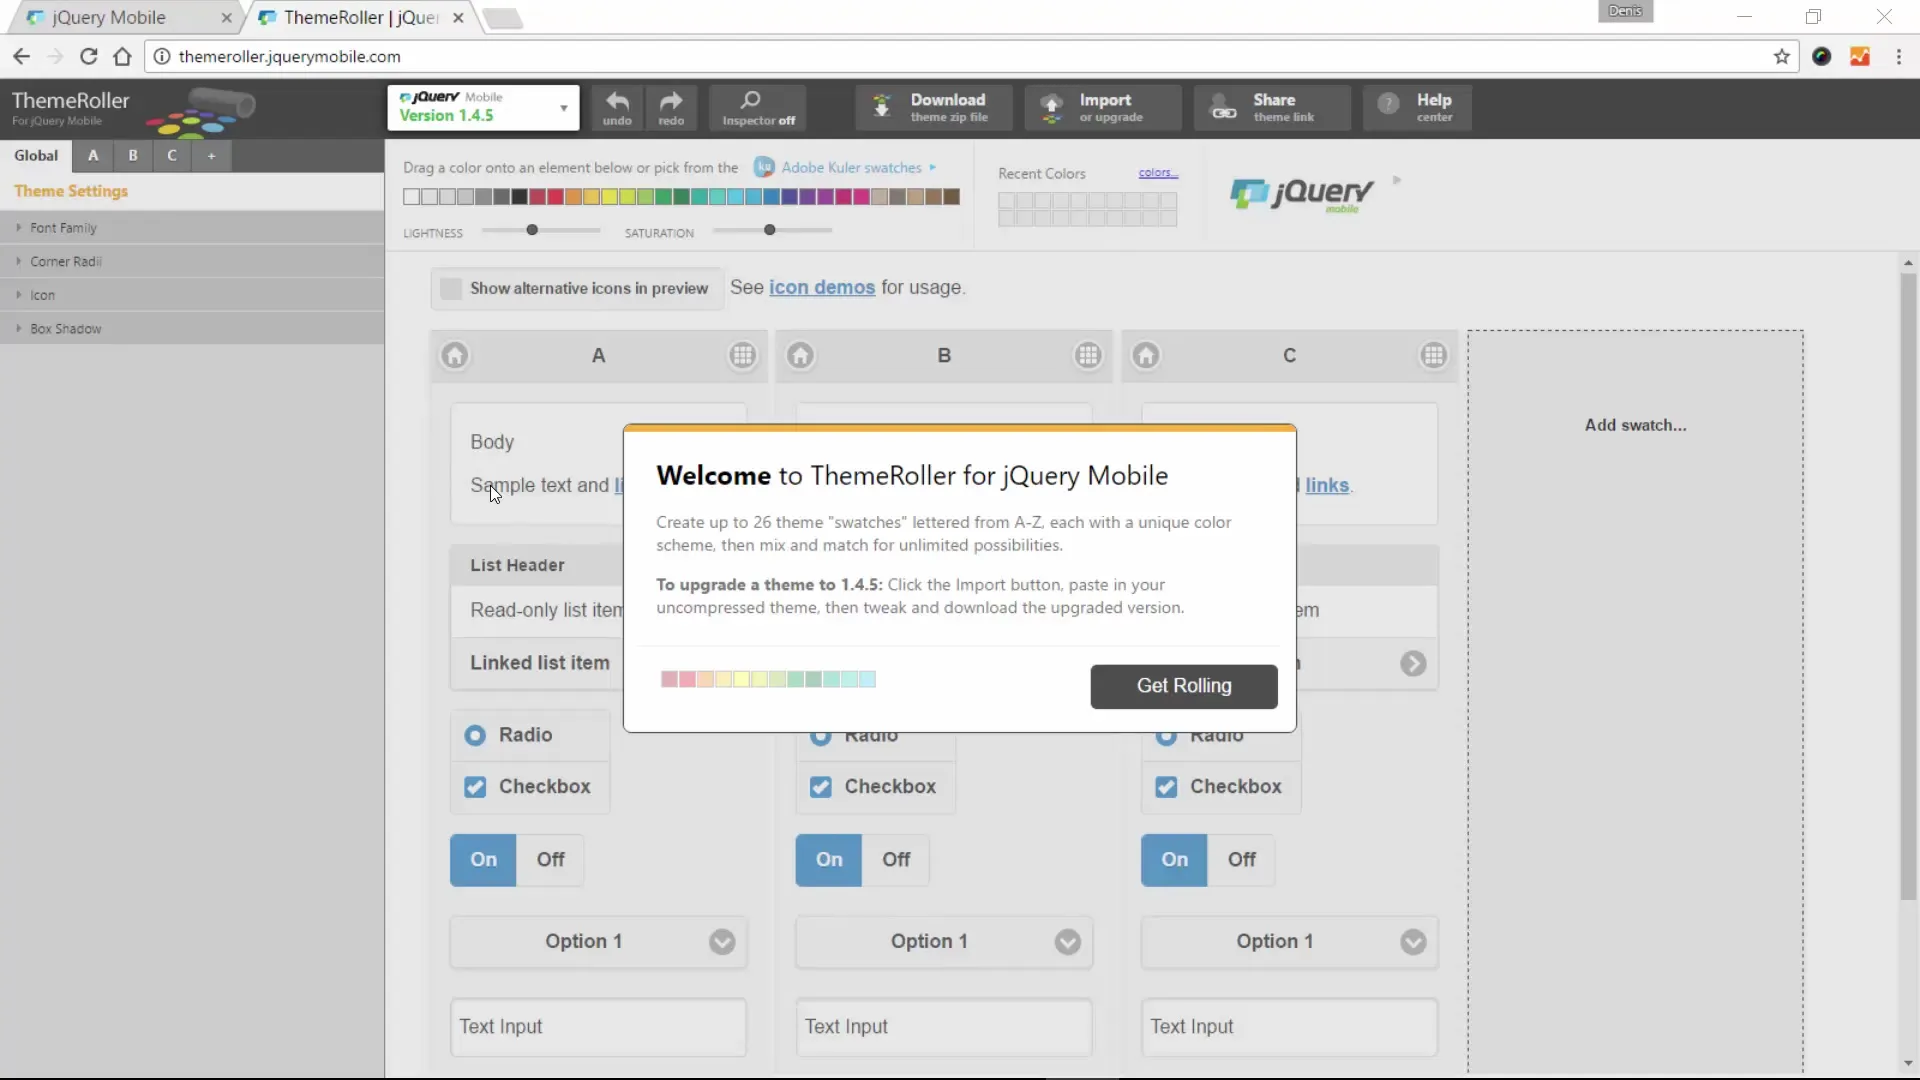Go back using browser back arrow
1920x1080 pixels.
[21, 57]
